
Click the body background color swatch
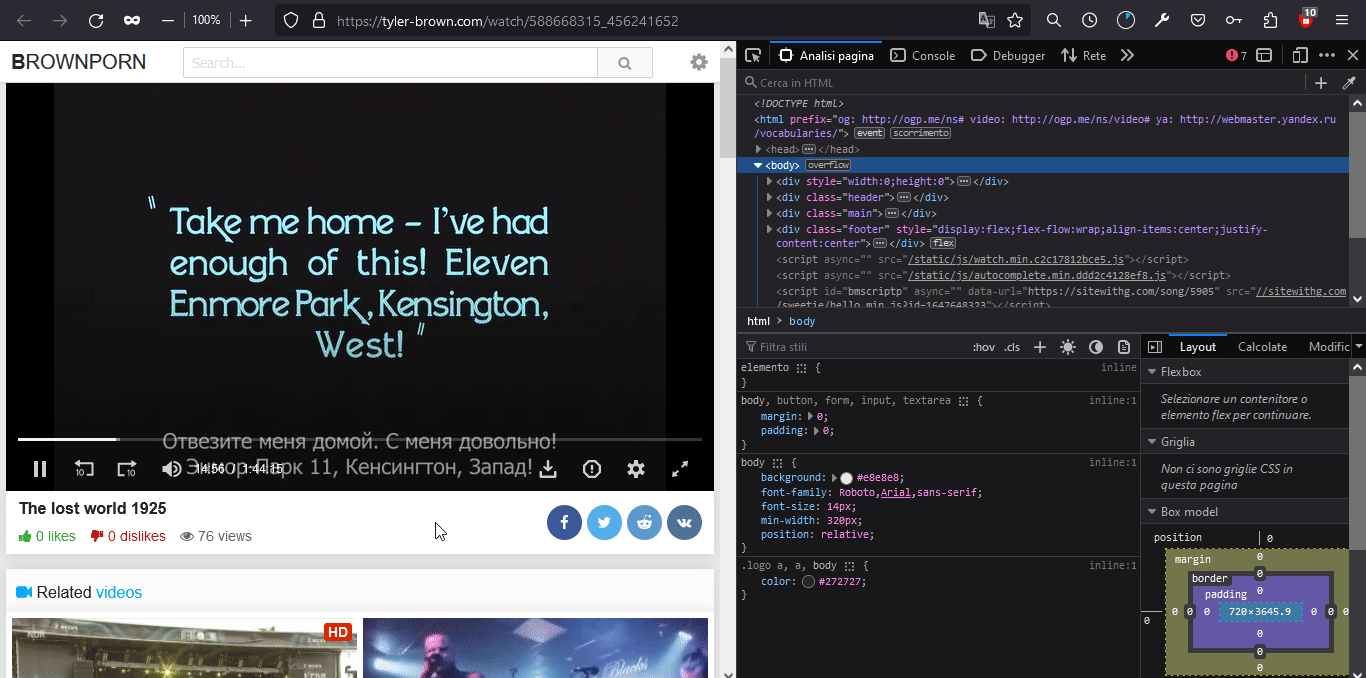click(x=846, y=478)
